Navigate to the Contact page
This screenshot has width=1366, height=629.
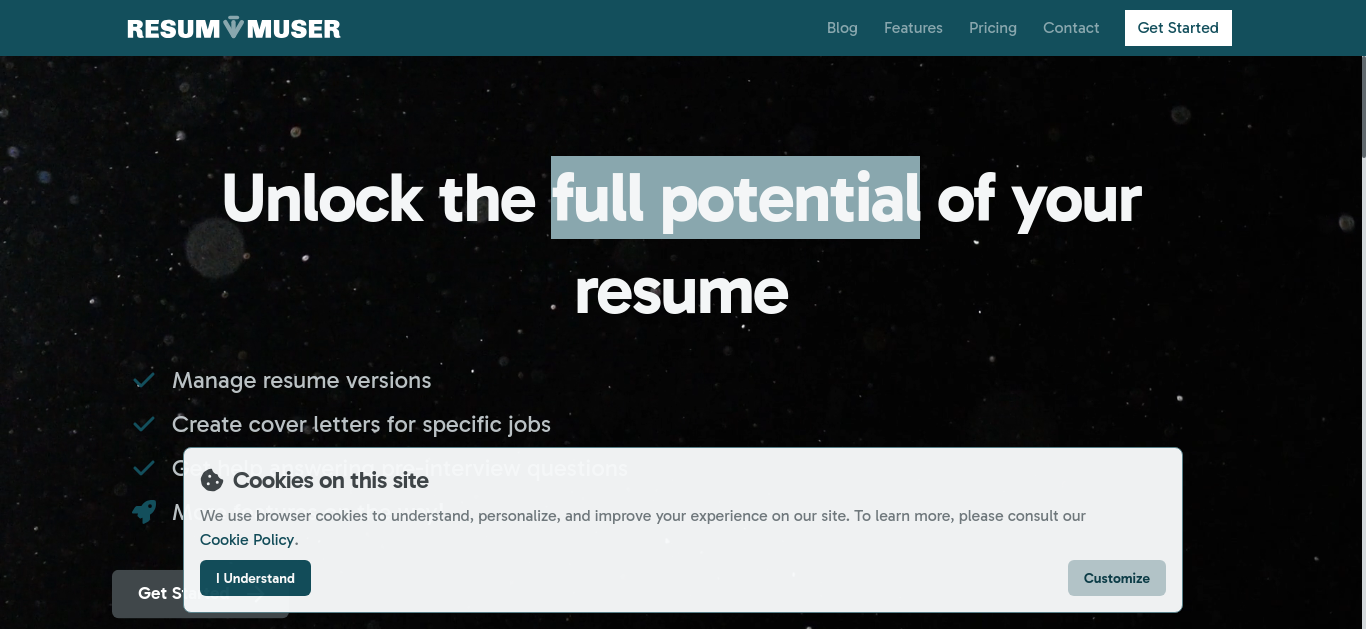[x=1071, y=28]
